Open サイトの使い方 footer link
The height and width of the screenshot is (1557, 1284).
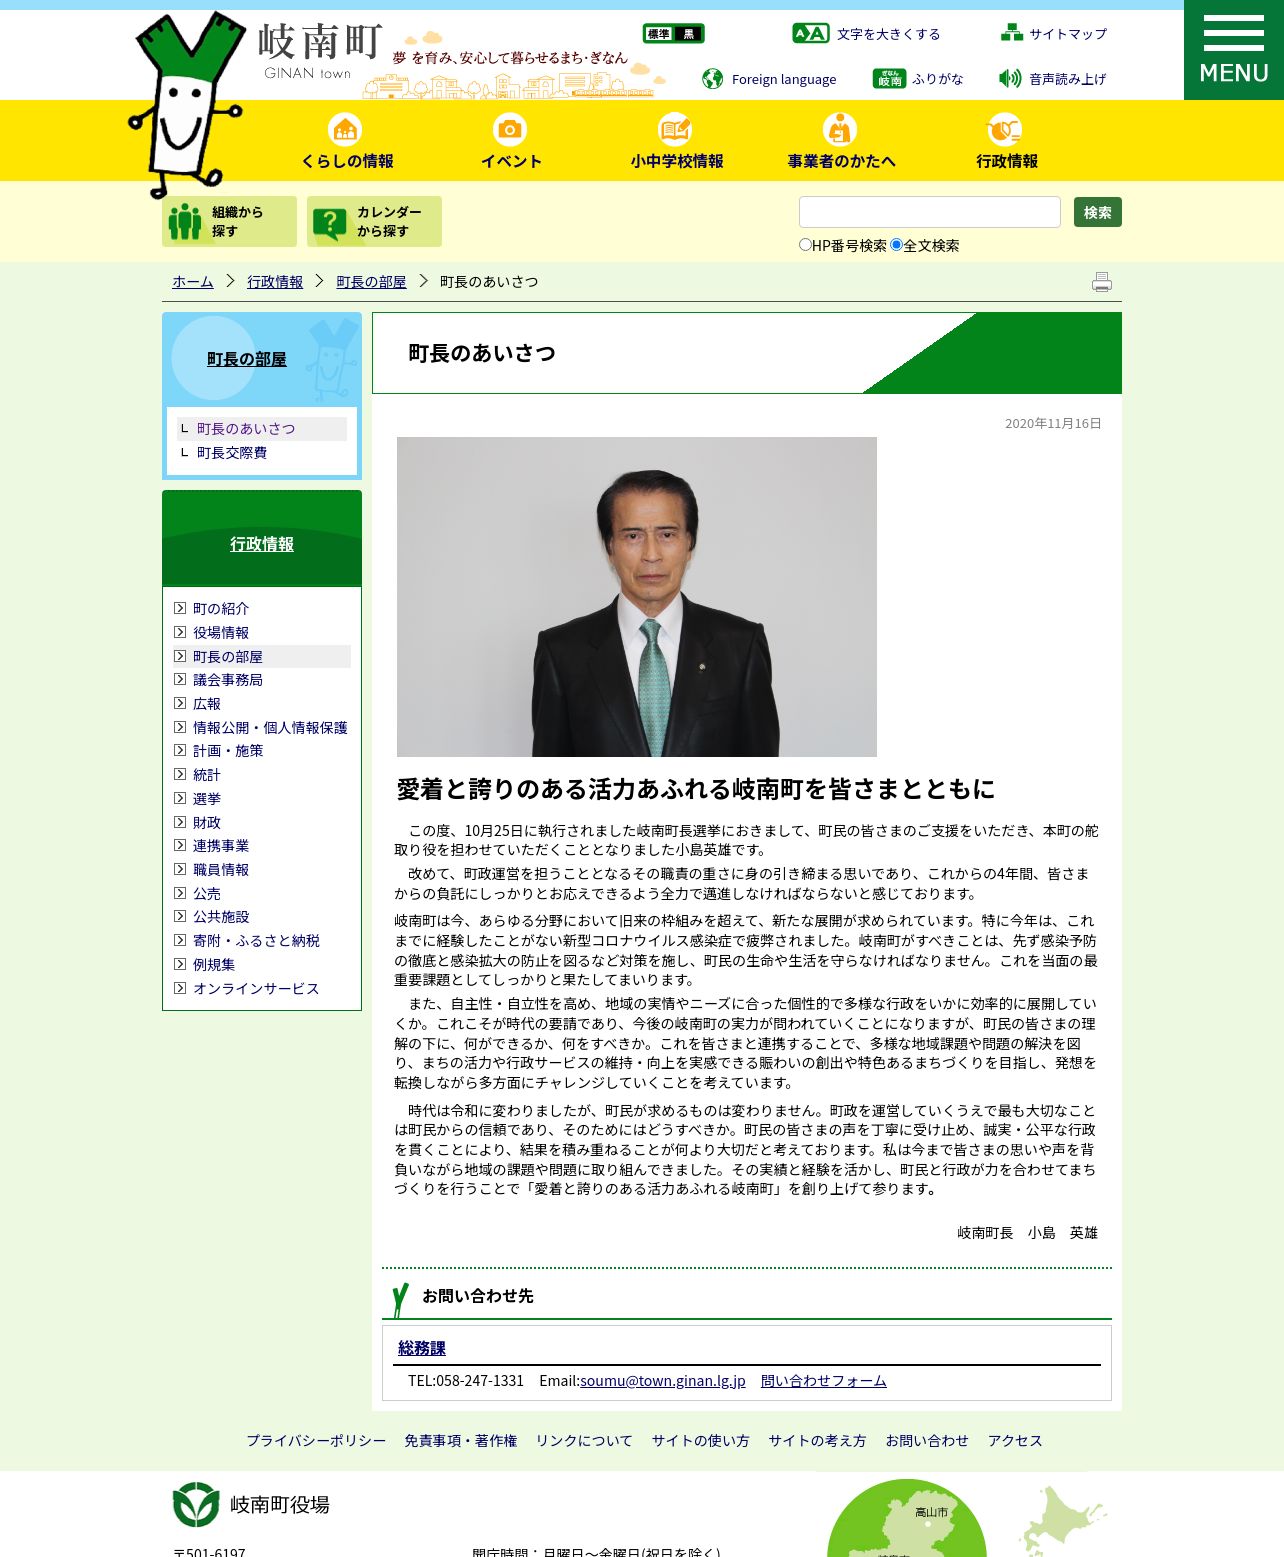(x=701, y=1440)
